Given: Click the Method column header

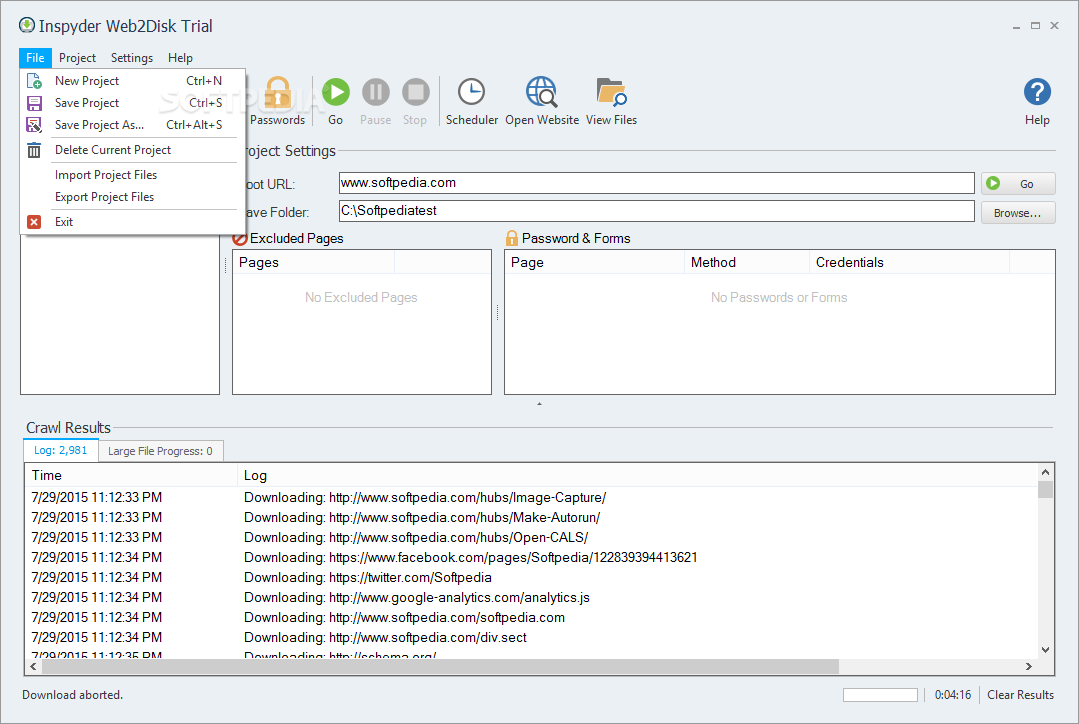Looking at the screenshot, I should coord(747,262).
